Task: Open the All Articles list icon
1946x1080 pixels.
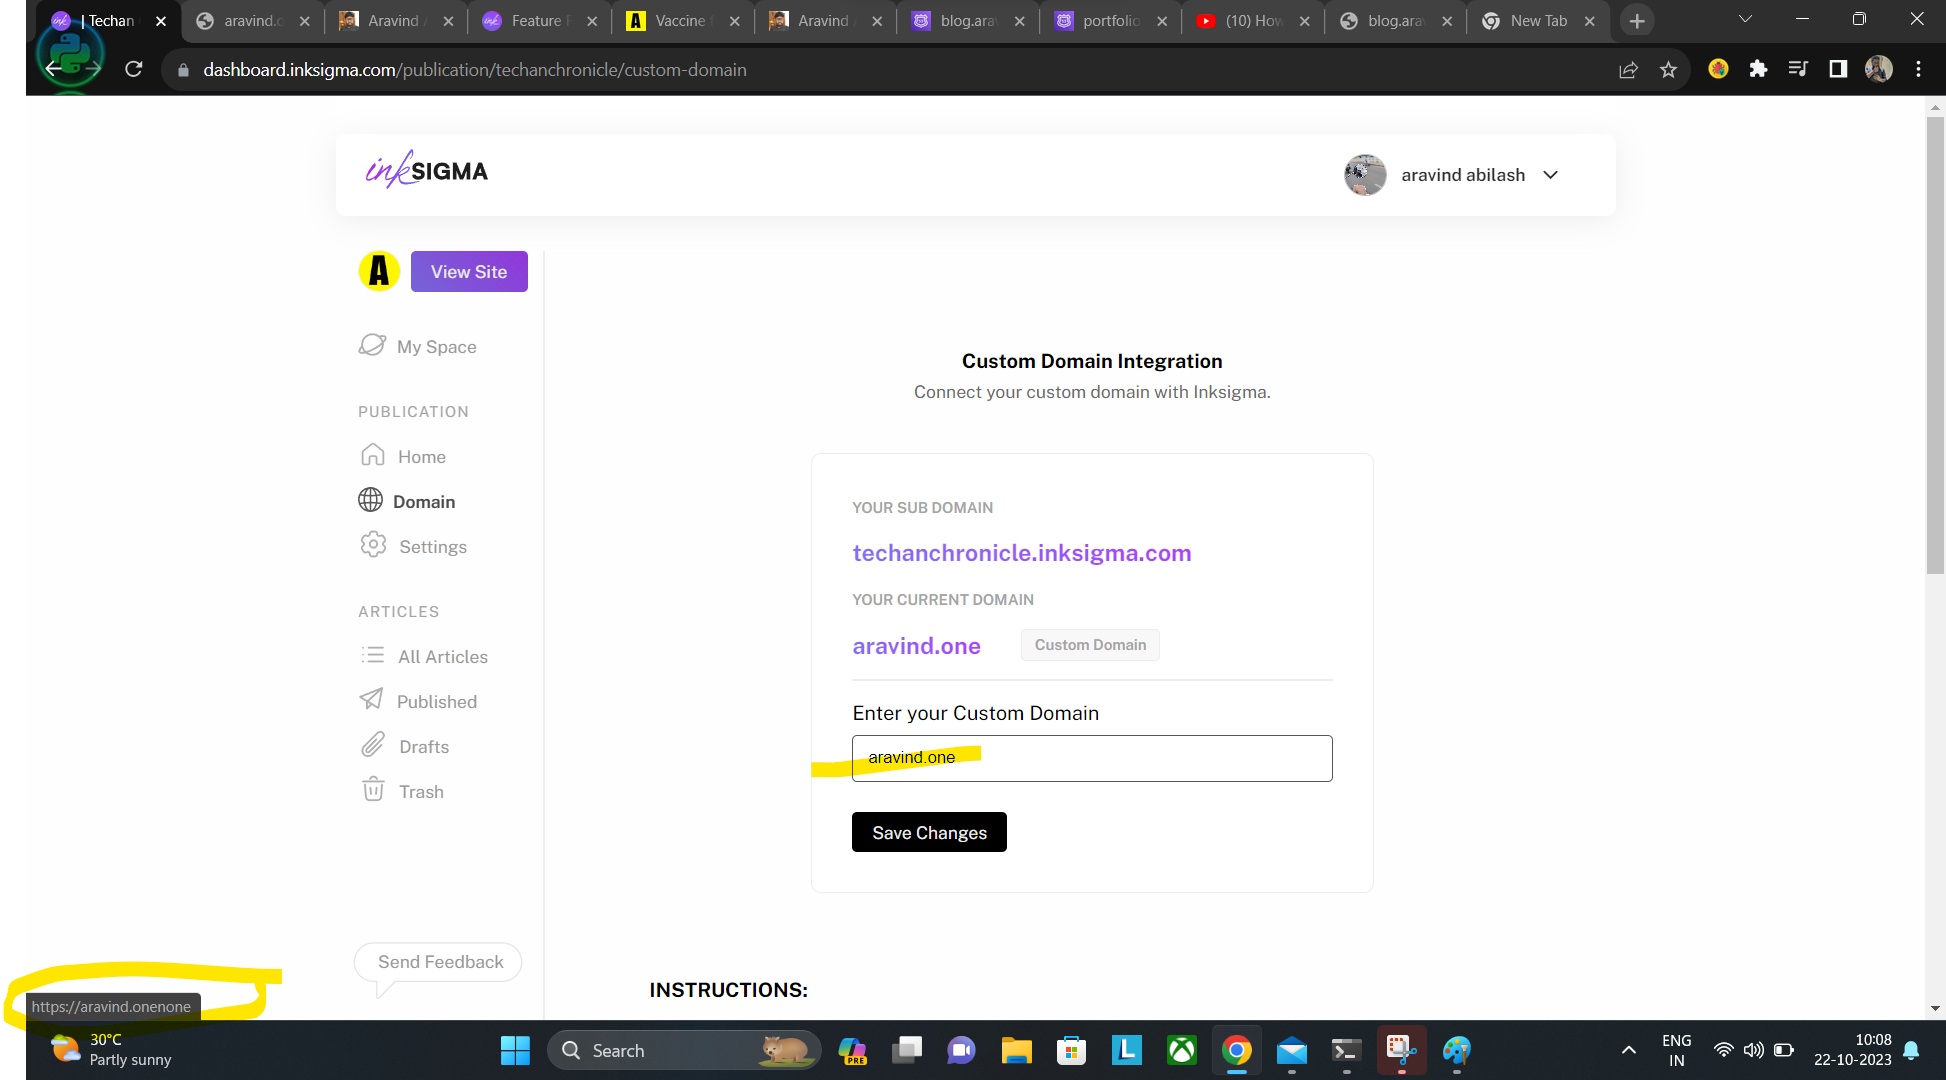Action: click(x=373, y=655)
